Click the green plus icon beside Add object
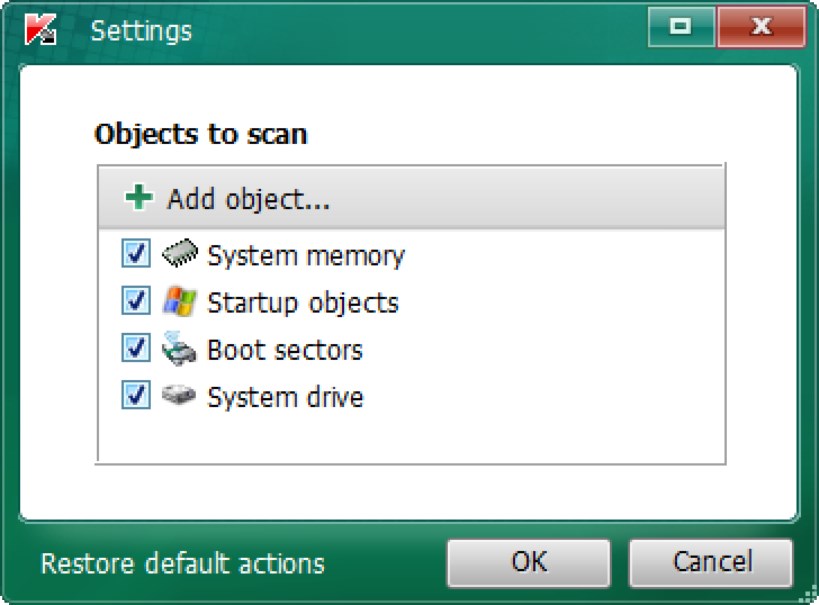Viewport: 819px width, 605px height. point(139,197)
